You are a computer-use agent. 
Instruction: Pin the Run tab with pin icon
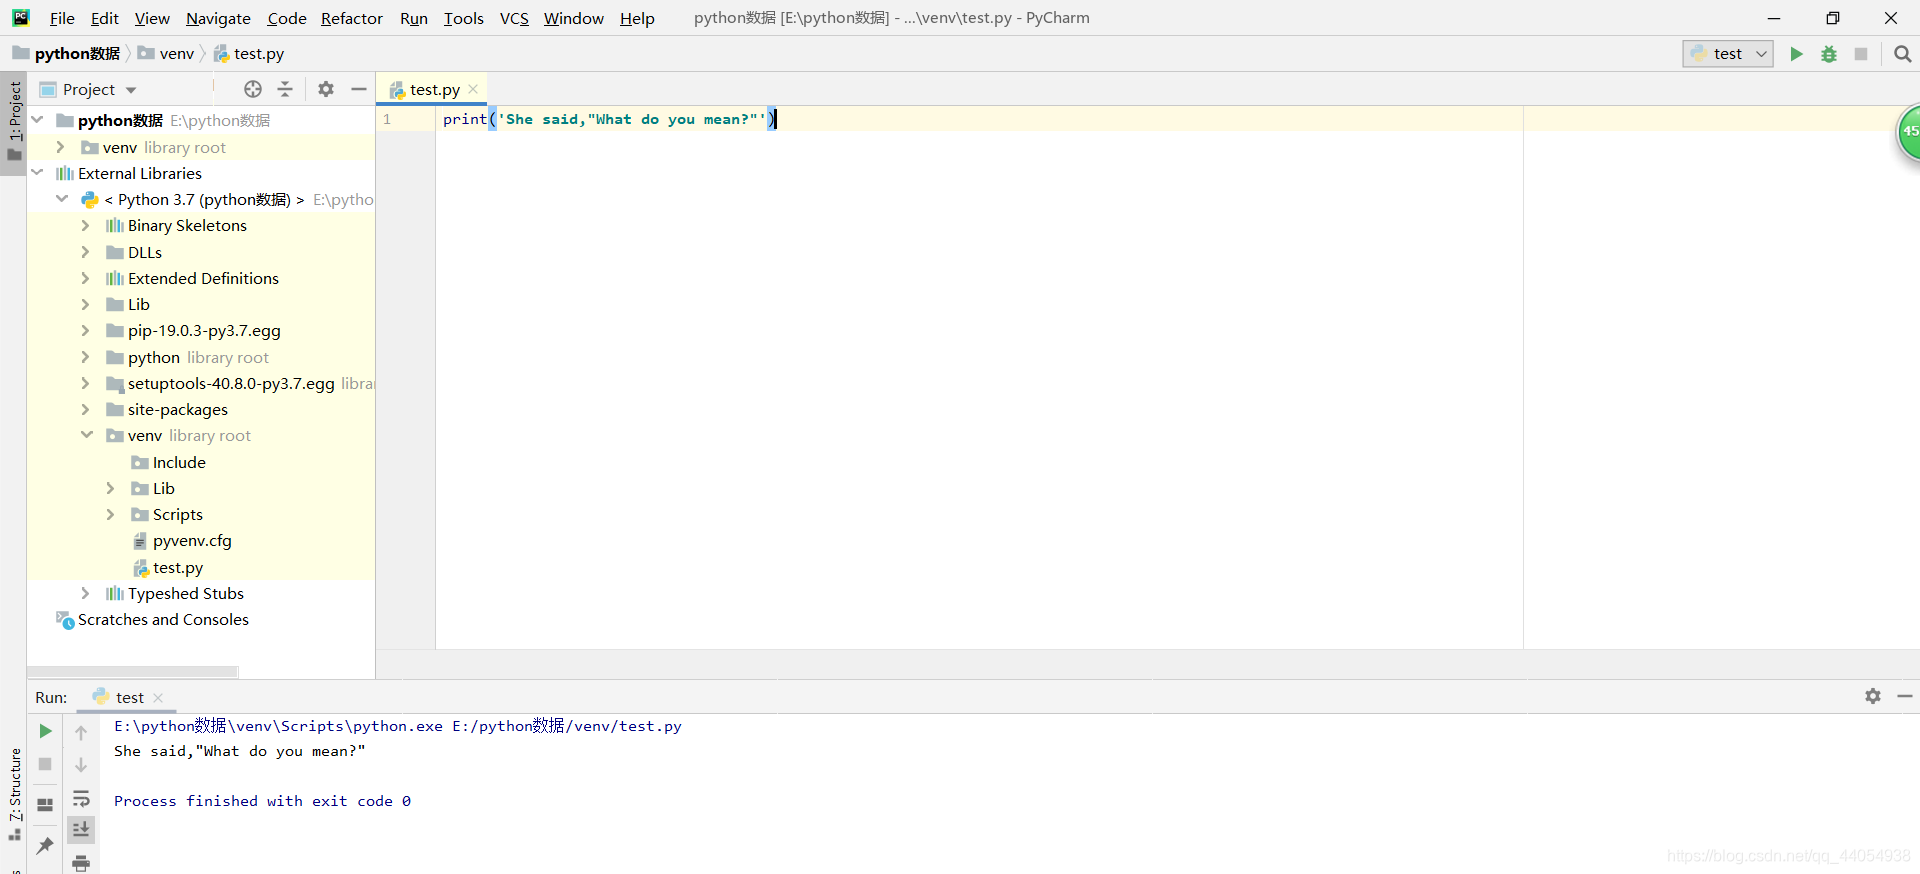[x=45, y=845]
